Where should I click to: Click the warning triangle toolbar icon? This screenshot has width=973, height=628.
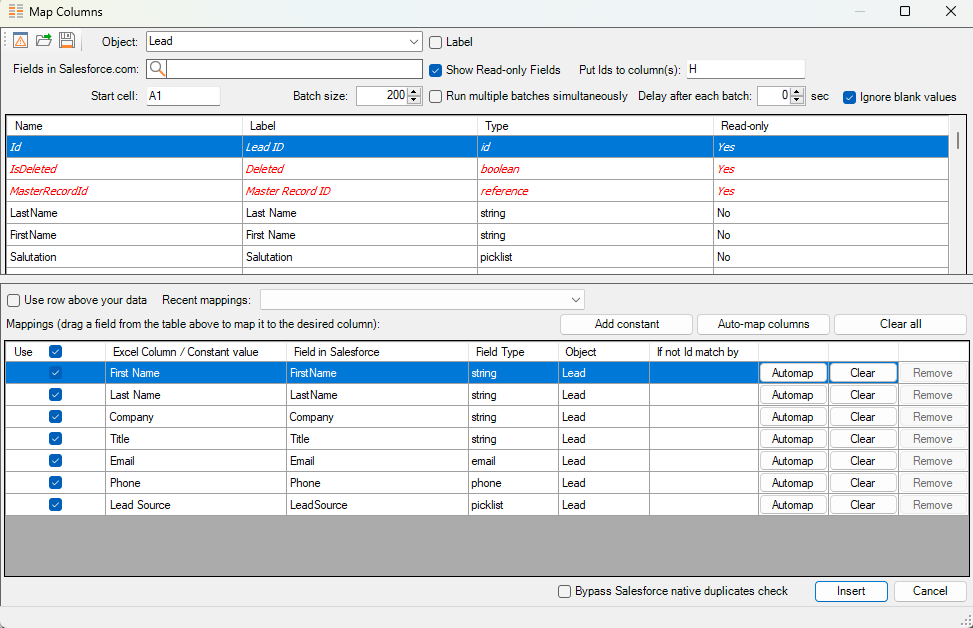click(x=21, y=41)
